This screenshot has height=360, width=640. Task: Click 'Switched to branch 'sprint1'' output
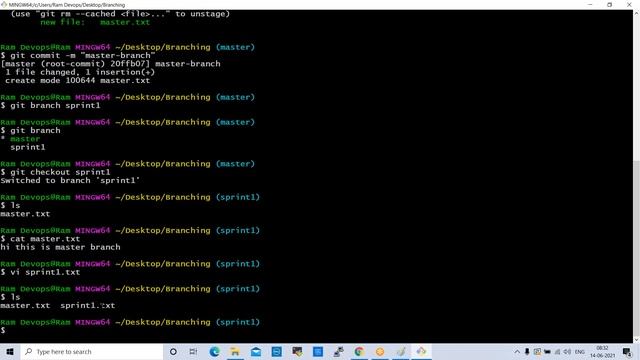pyautogui.click(x=70, y=180)
